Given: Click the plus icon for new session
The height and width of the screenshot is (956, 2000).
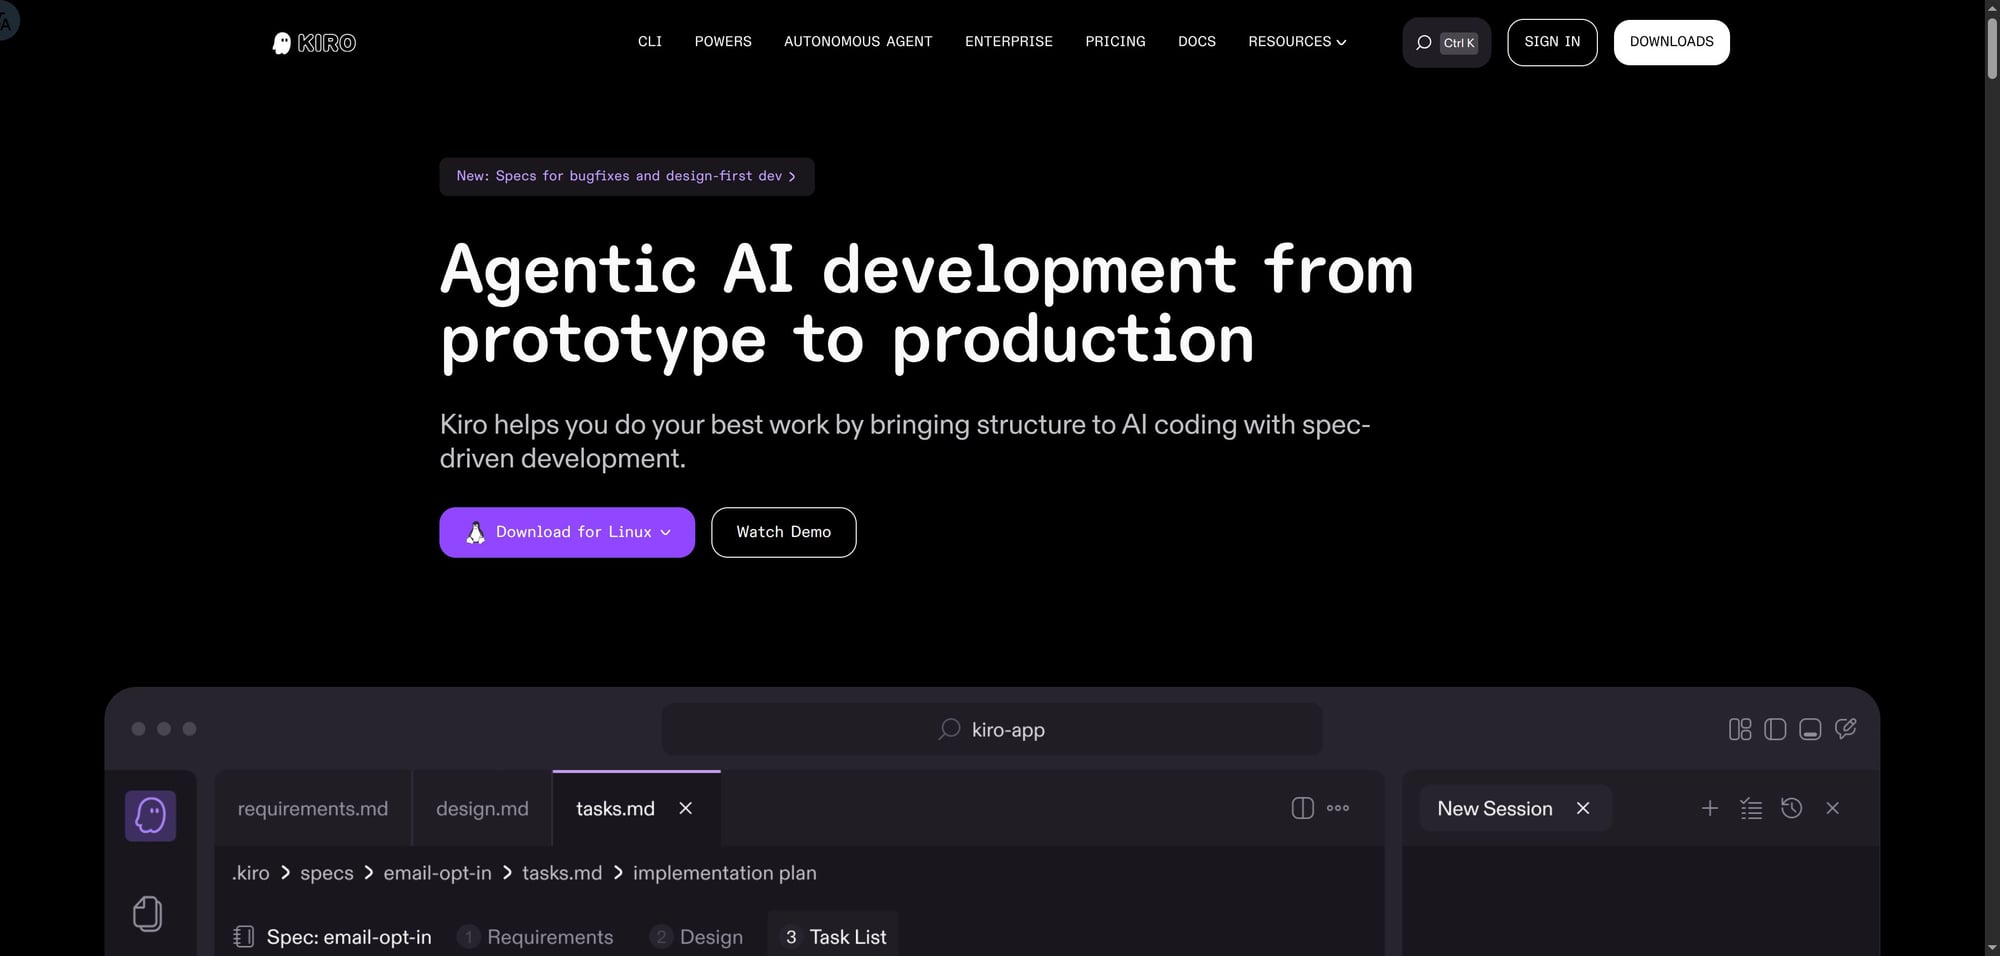Looking at the screenshot, I should (1710, 808).
